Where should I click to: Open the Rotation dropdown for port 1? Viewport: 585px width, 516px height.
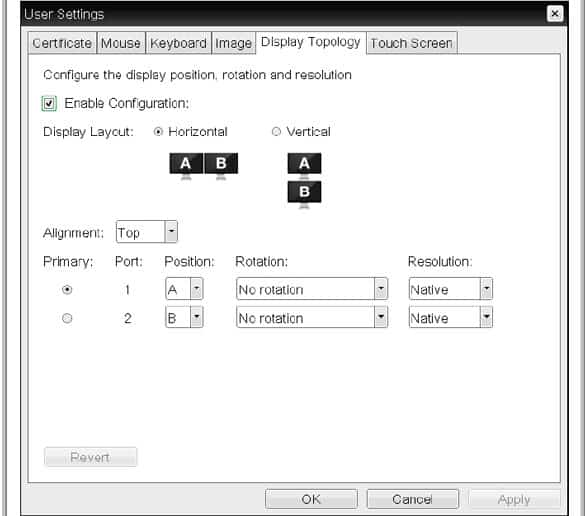(x=312, y=288)
